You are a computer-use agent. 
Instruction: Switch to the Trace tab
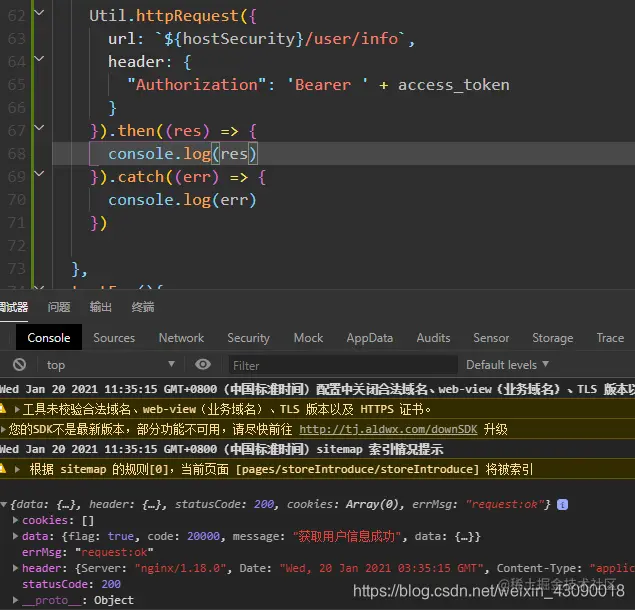610,337
